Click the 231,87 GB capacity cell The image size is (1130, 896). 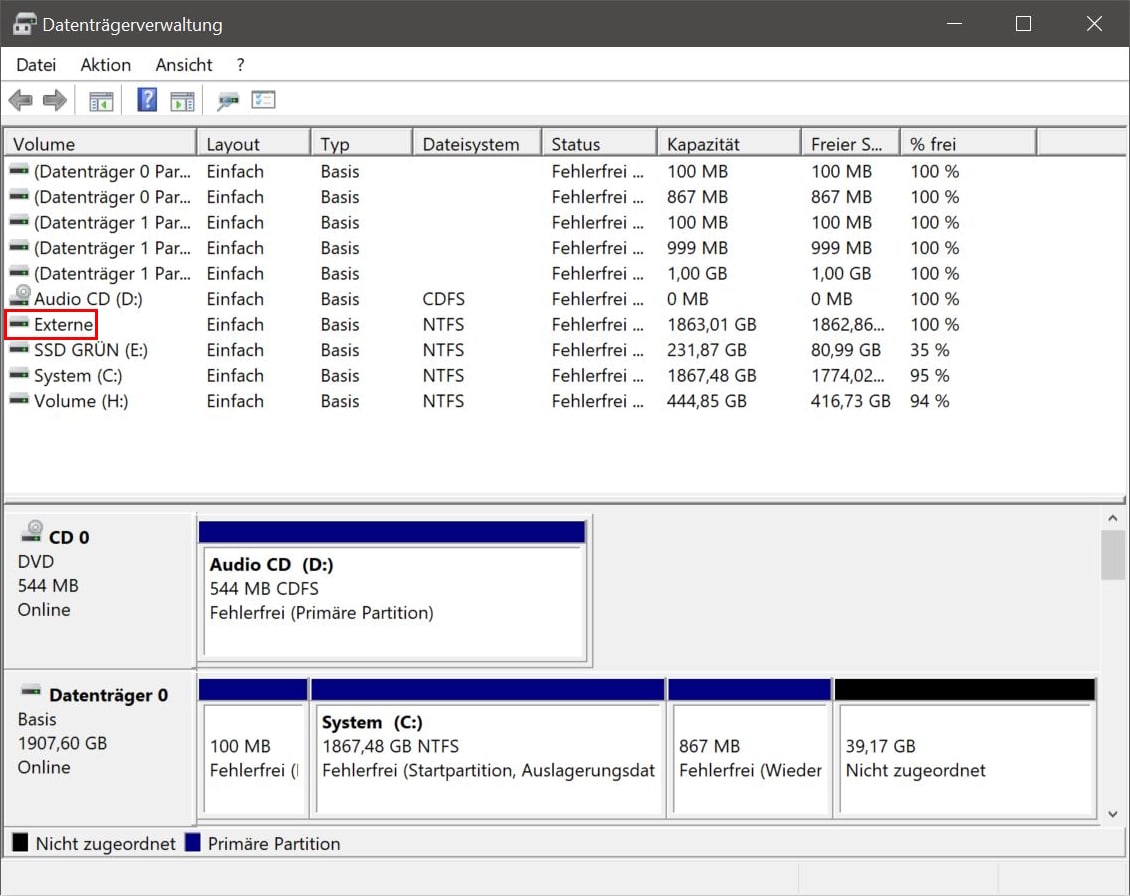(706, 350)
